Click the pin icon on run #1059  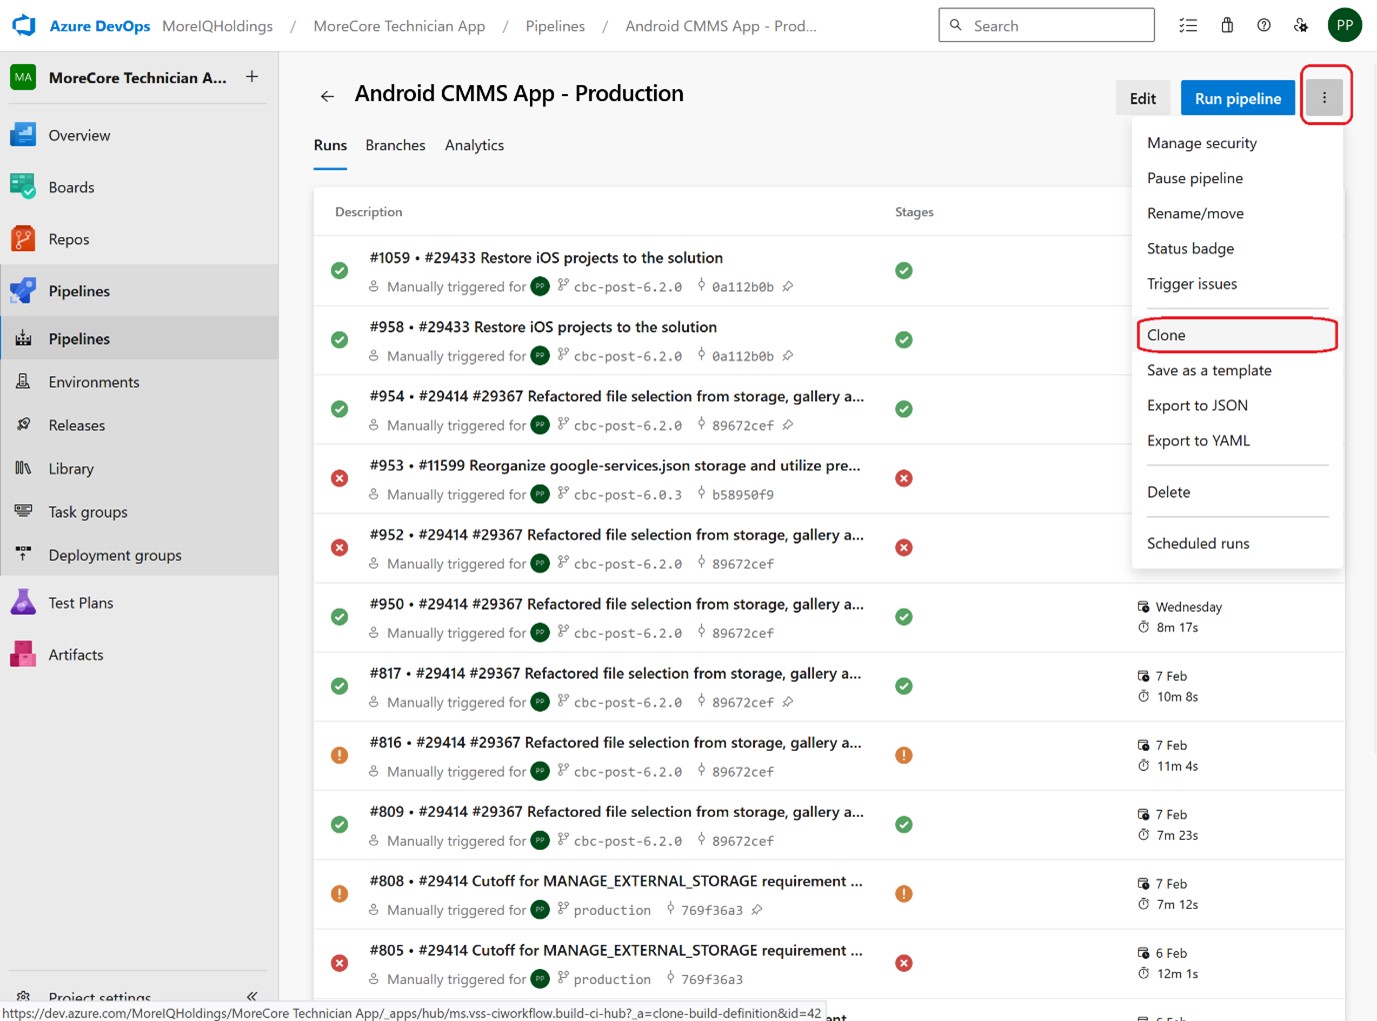[788, 287]
